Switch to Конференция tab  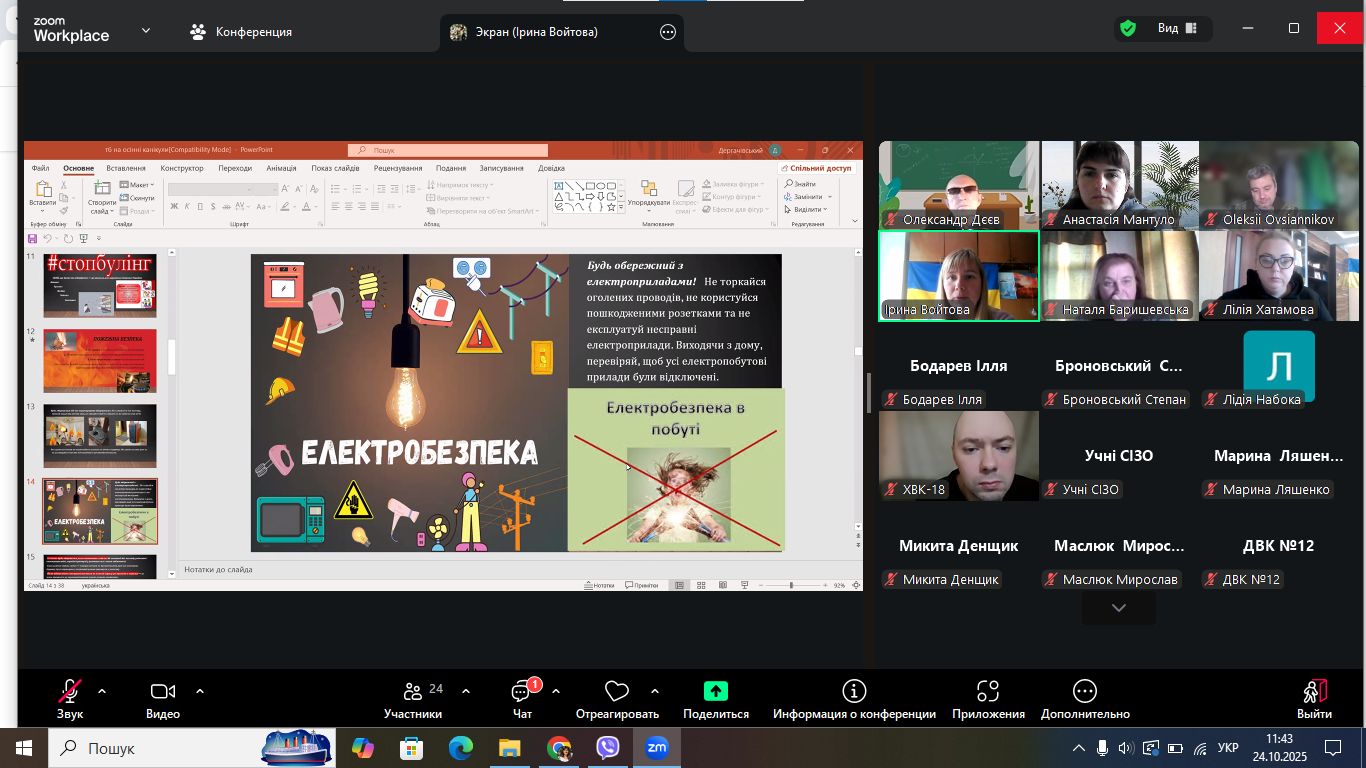(241, 32)
